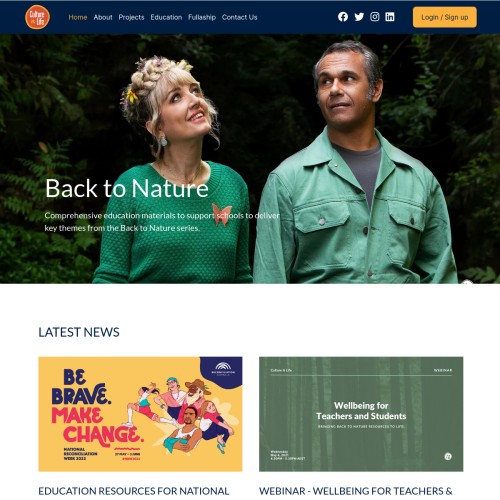Click the Latest News heading
This screenshot has width=500, height=500.
point(79,332)
